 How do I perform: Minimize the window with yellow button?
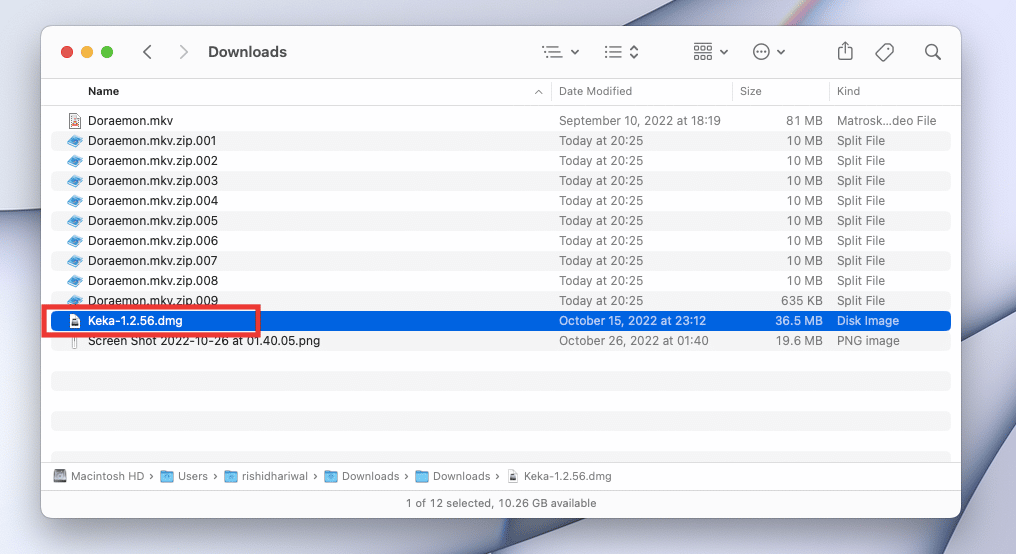(87, 52)
